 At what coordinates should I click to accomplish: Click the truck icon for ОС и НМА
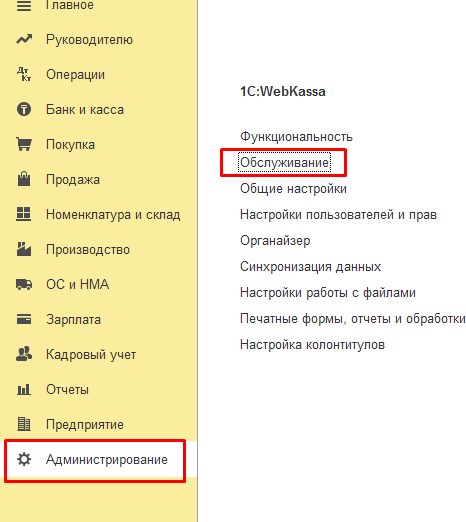click(x=24, y=284)
